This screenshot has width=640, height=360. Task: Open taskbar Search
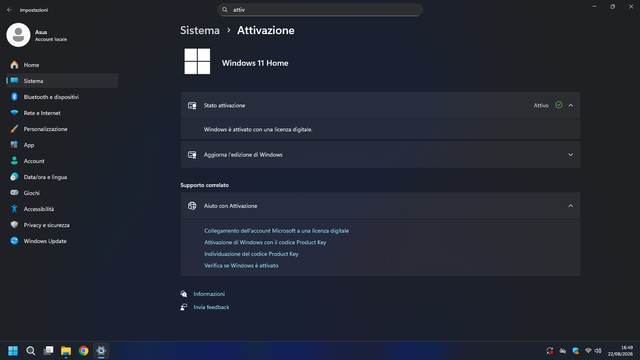tap(31, 351)
